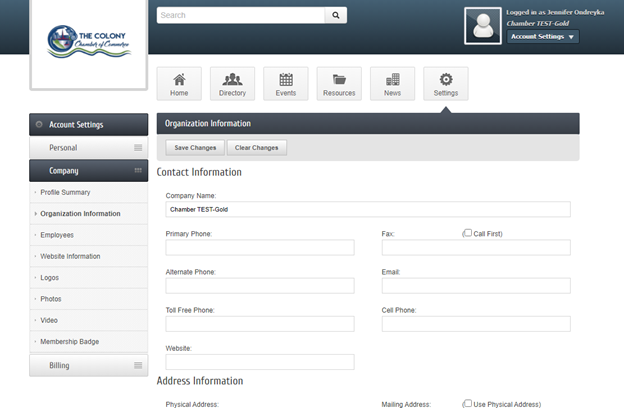Enable the Call First checkbox
The height and width of the screenshot is (408, 624).
tap(467, 233)
